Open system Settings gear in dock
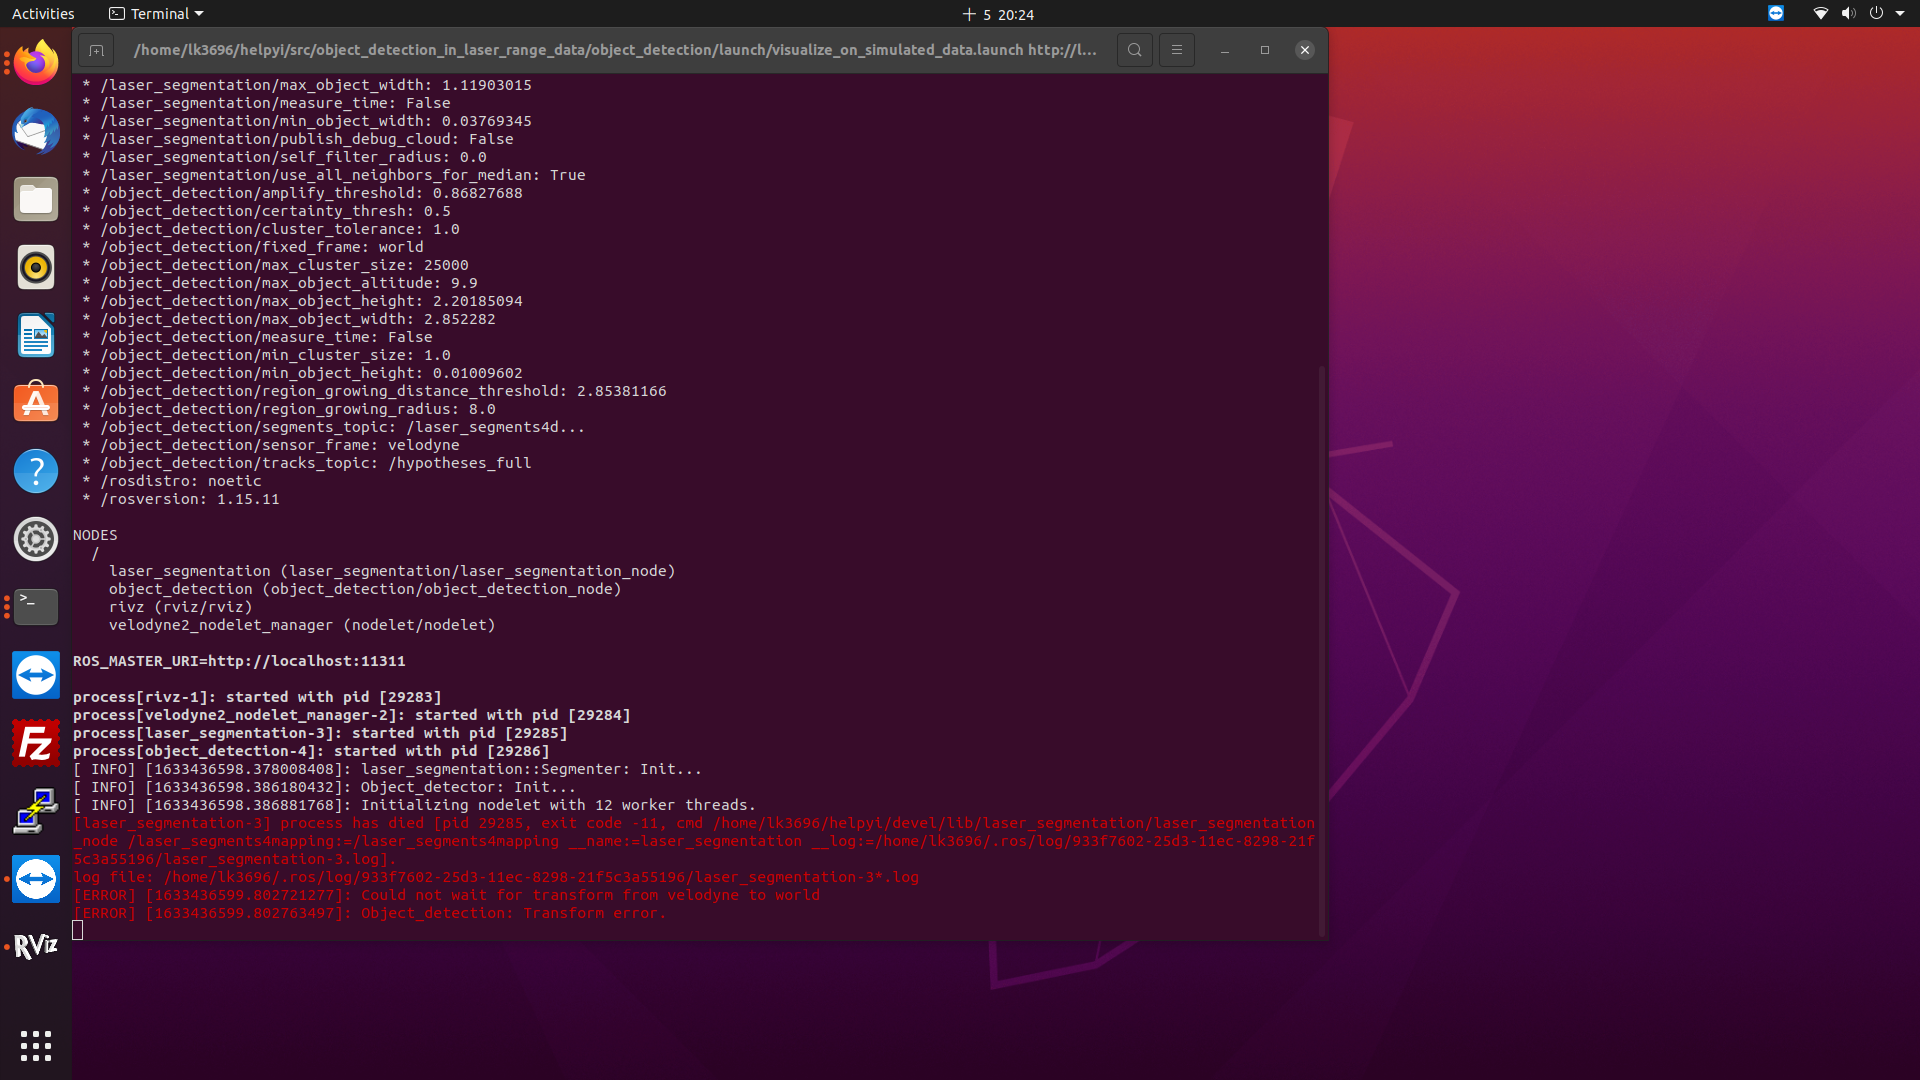 click(x=36, y=539)
